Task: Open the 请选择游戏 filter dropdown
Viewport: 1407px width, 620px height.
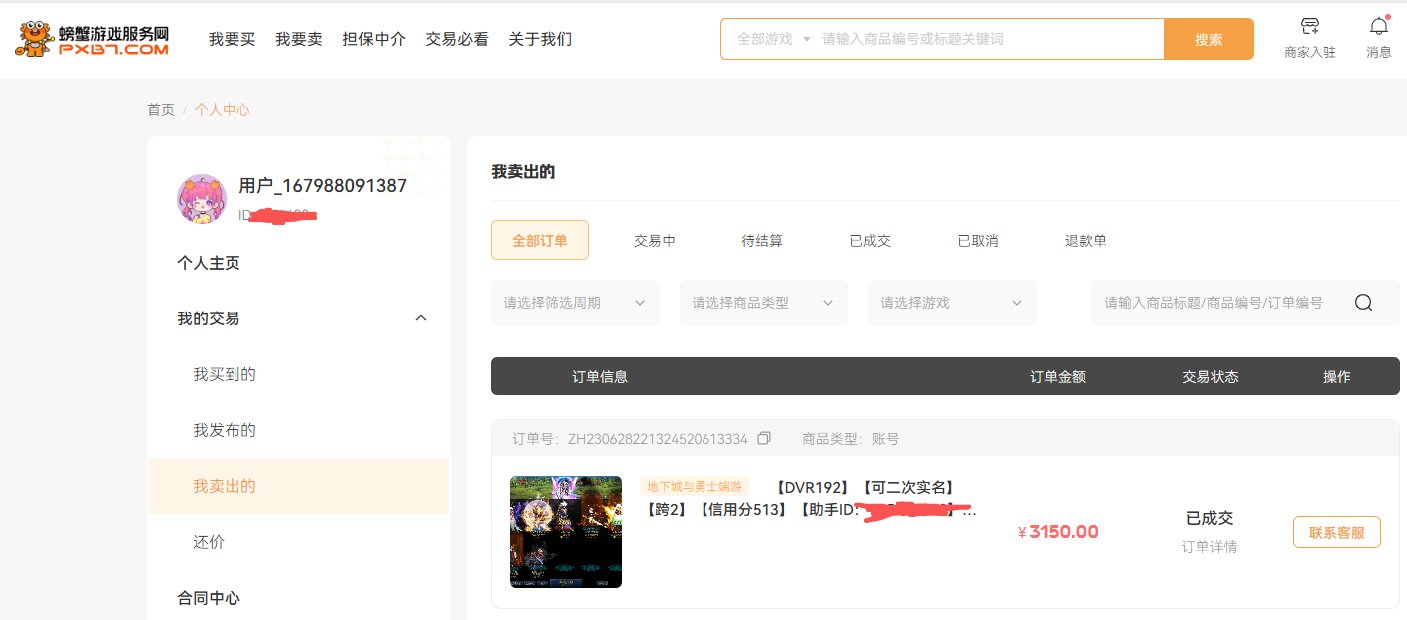Action: point(951,303)
